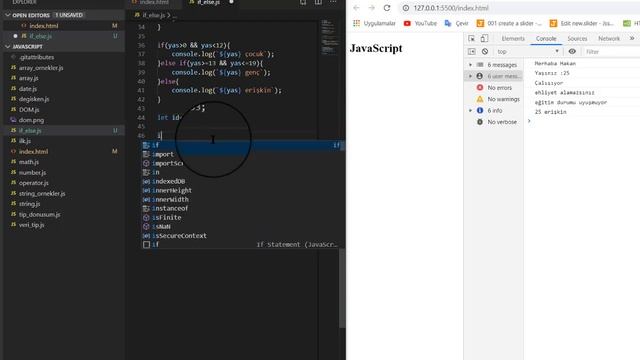Go forward in Chrome browser

pyautogui.click(x=371, y=8)
